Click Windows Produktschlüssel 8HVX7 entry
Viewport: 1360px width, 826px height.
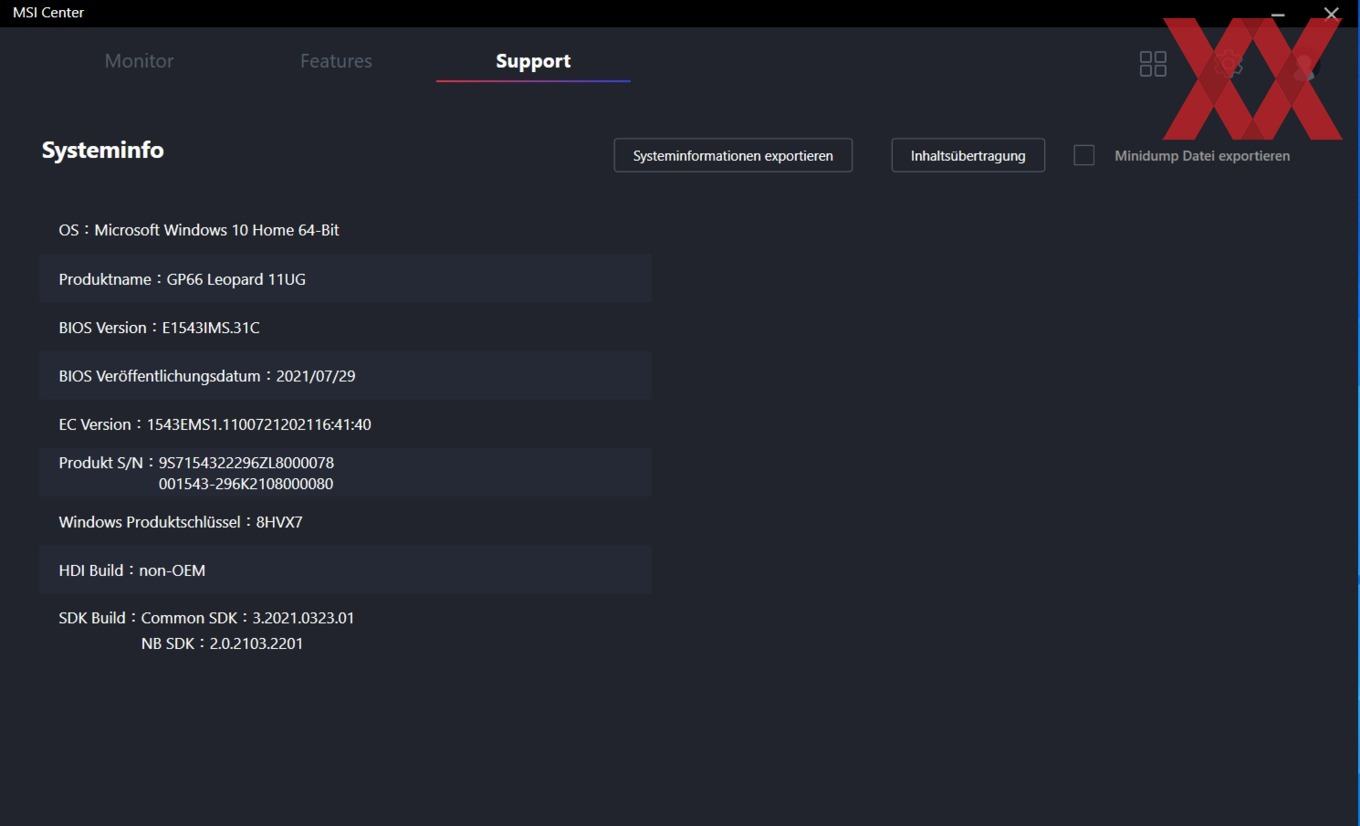(x=346, y=522)
